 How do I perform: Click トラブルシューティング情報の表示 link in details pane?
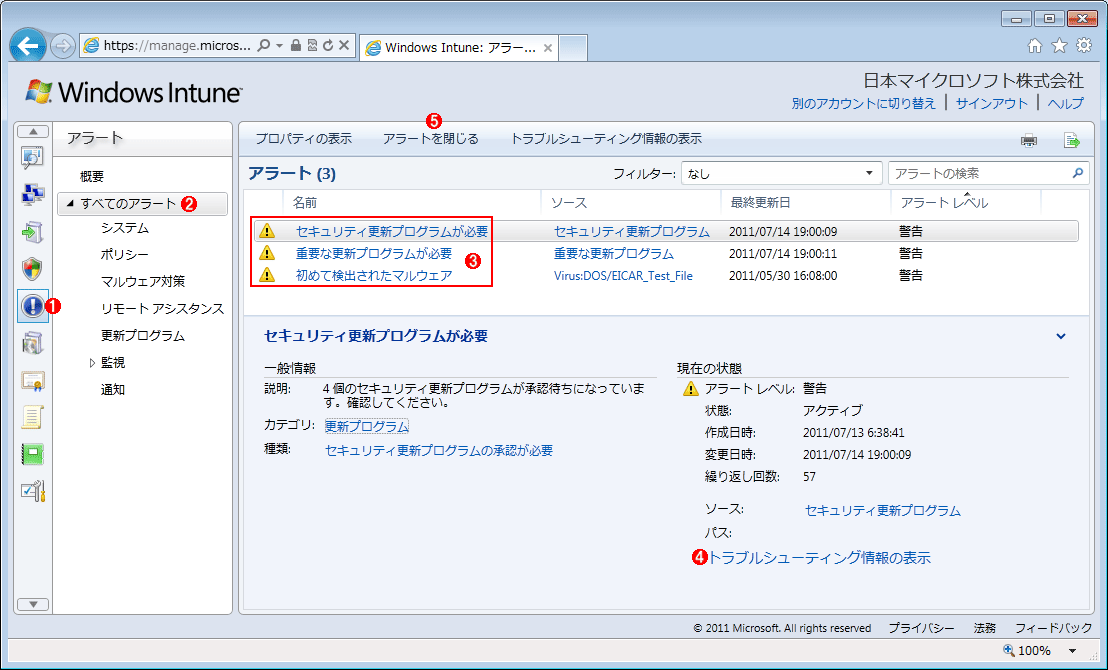[819, 558]
